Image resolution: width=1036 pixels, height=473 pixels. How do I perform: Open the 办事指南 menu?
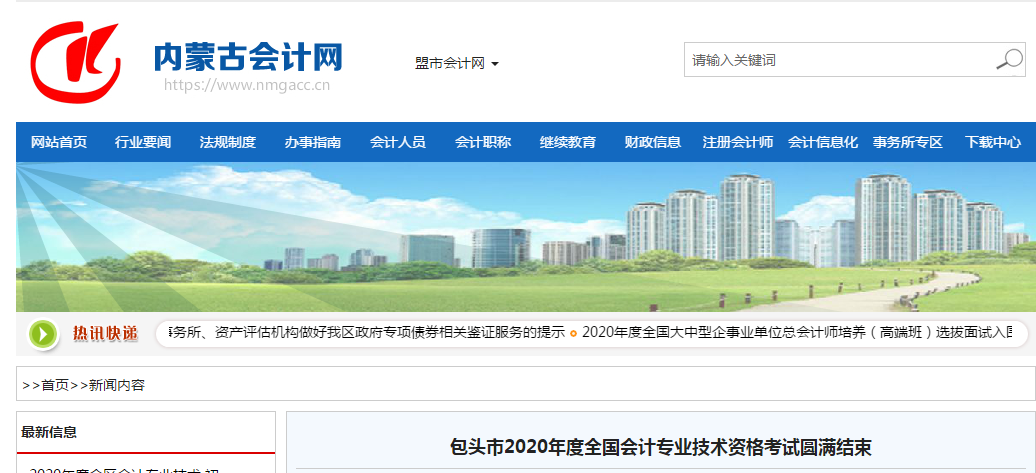tap(313, 142)
